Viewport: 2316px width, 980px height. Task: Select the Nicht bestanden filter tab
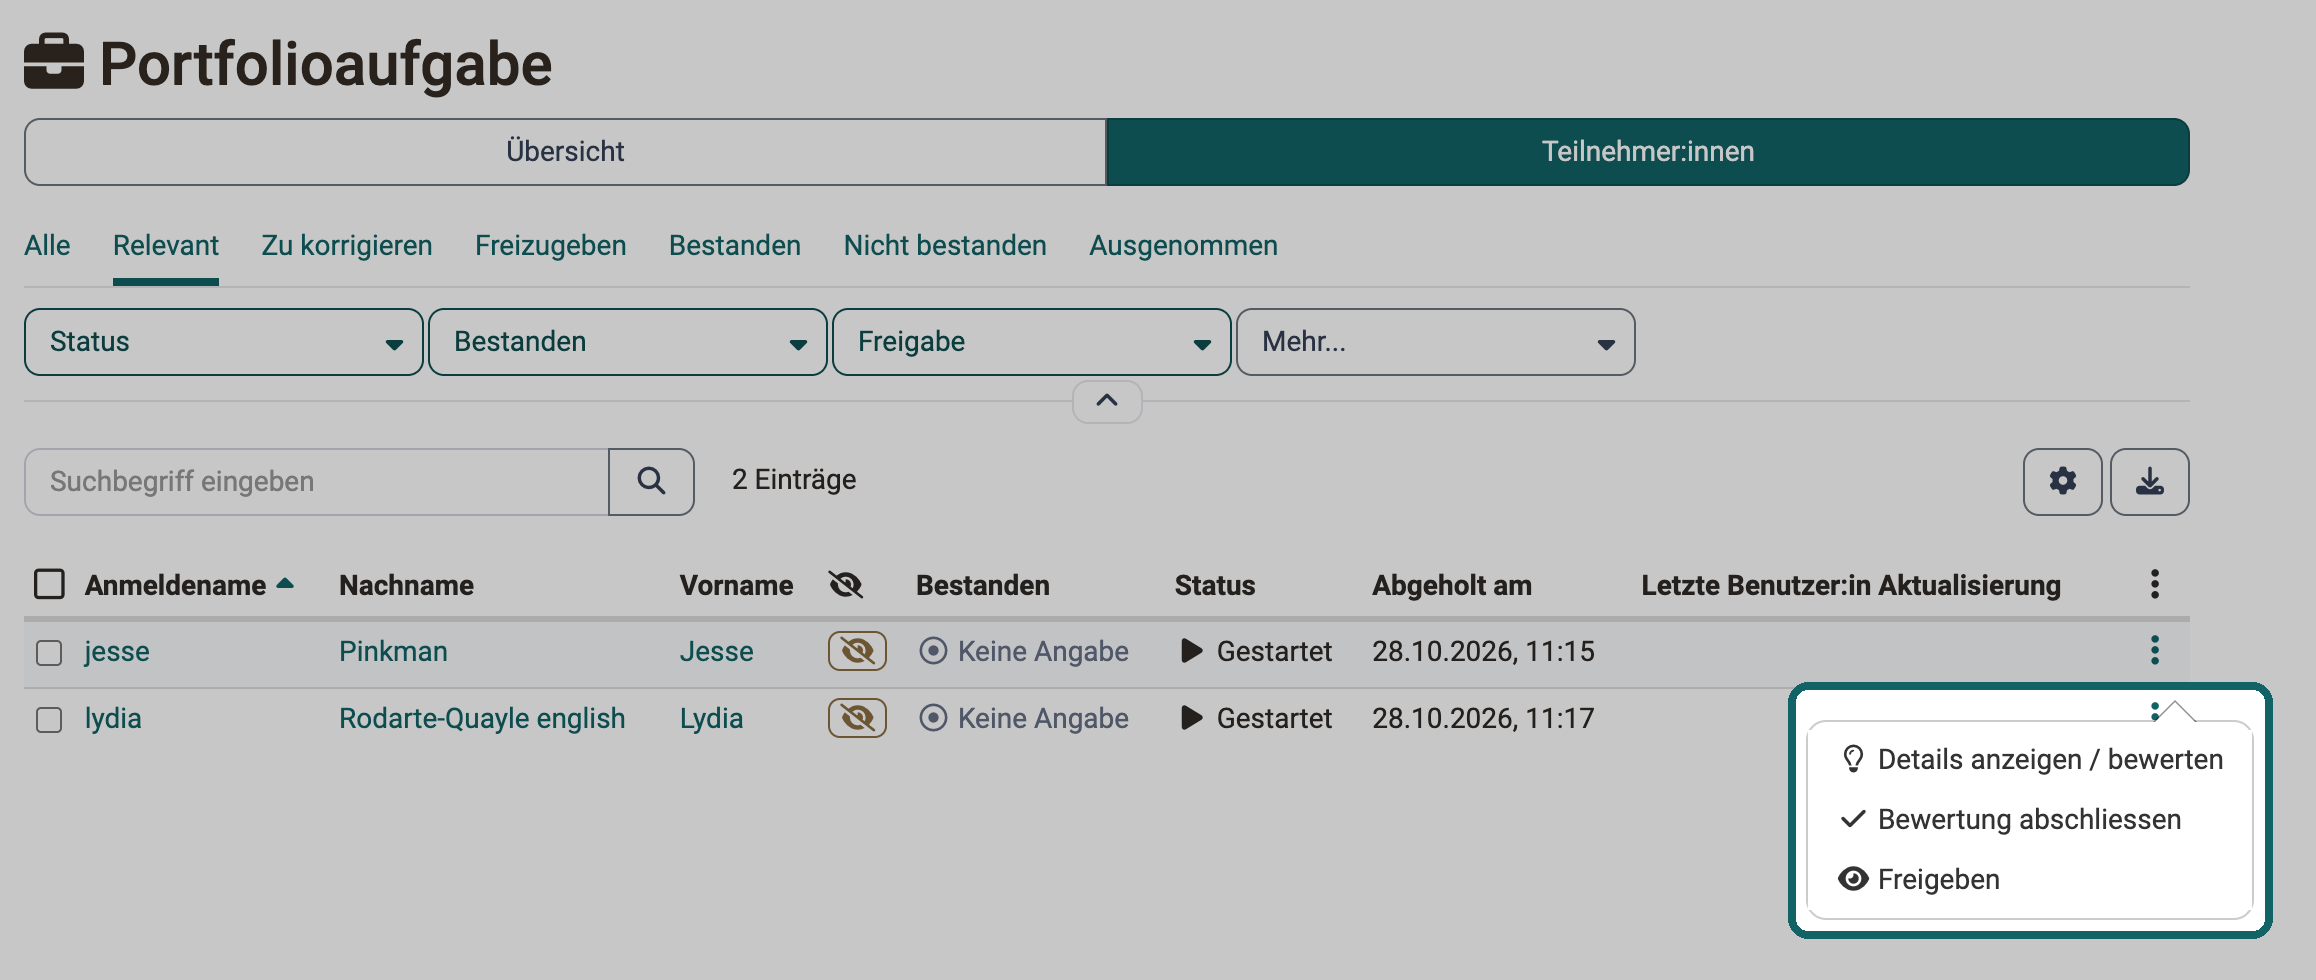coord(945,246)
